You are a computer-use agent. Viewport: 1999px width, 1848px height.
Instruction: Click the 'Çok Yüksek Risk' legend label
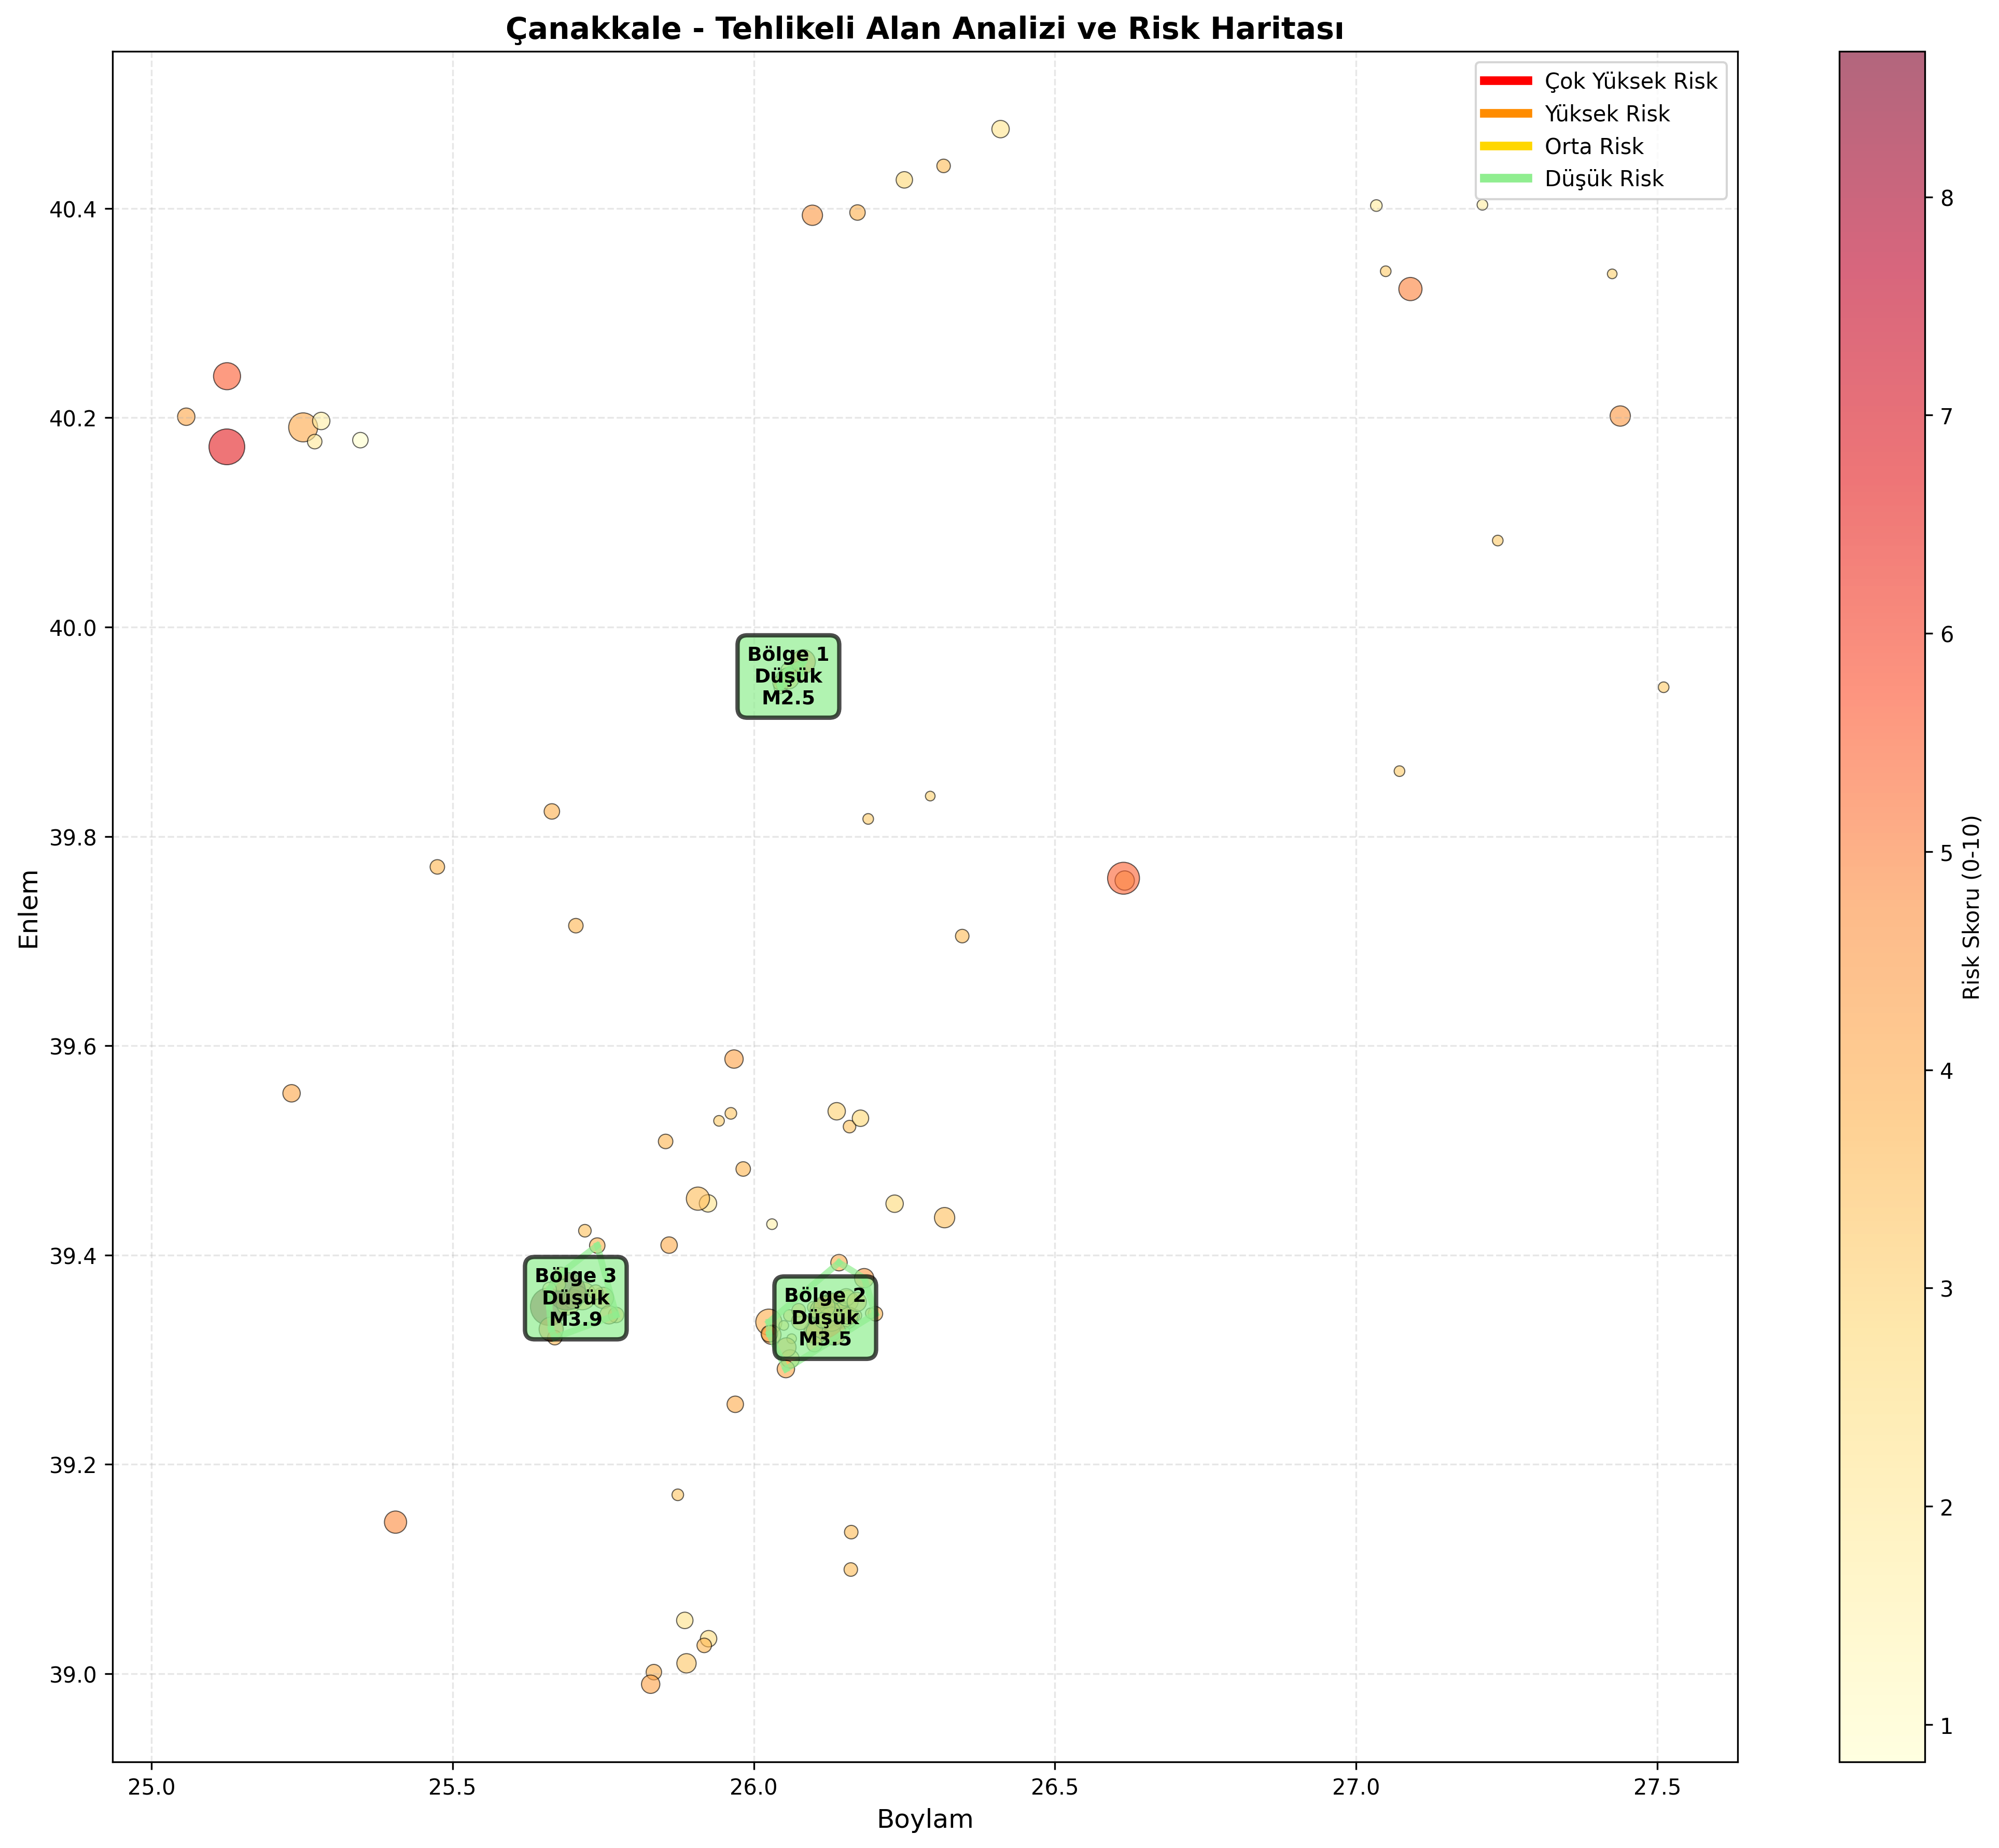[x=1631, y=81]
